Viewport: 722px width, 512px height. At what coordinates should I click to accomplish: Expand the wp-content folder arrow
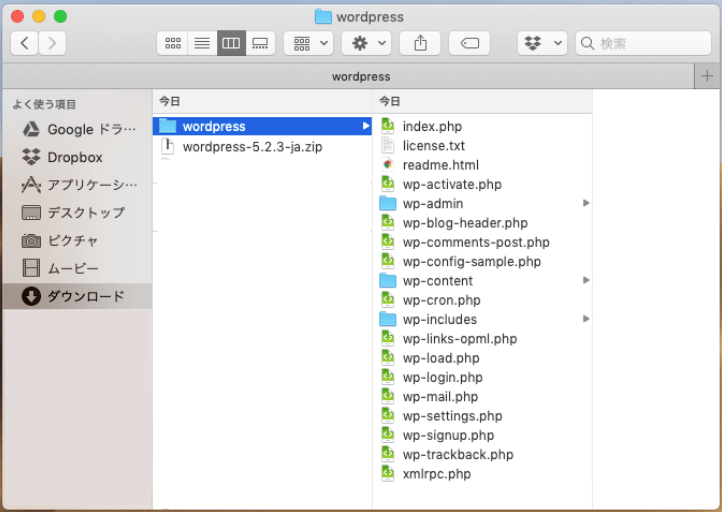586,280
